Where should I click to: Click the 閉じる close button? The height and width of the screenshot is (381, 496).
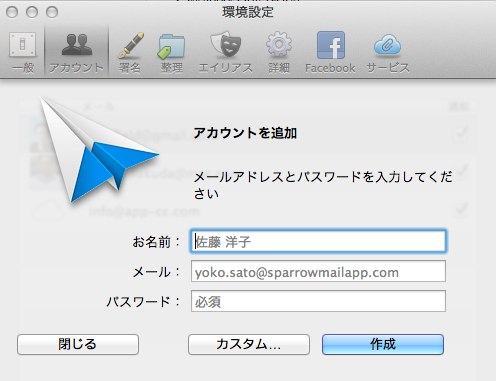coord(78,344)
